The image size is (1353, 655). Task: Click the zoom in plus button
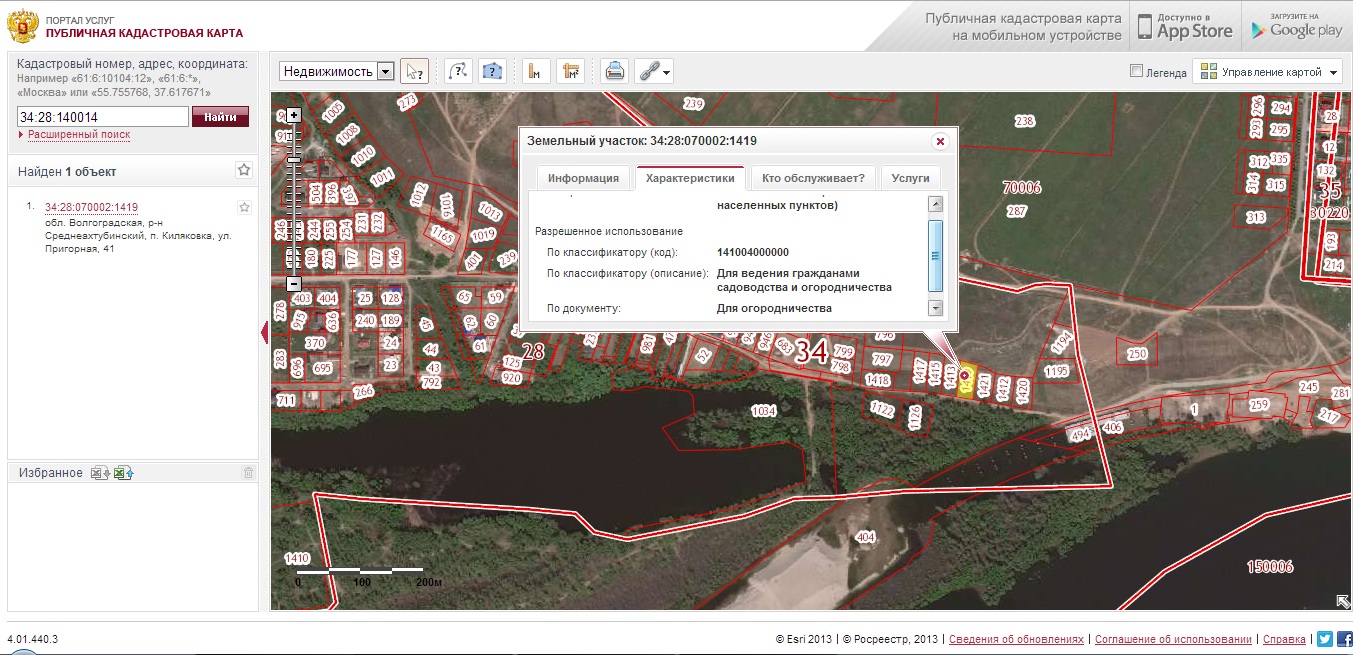[x=294, y=114]
